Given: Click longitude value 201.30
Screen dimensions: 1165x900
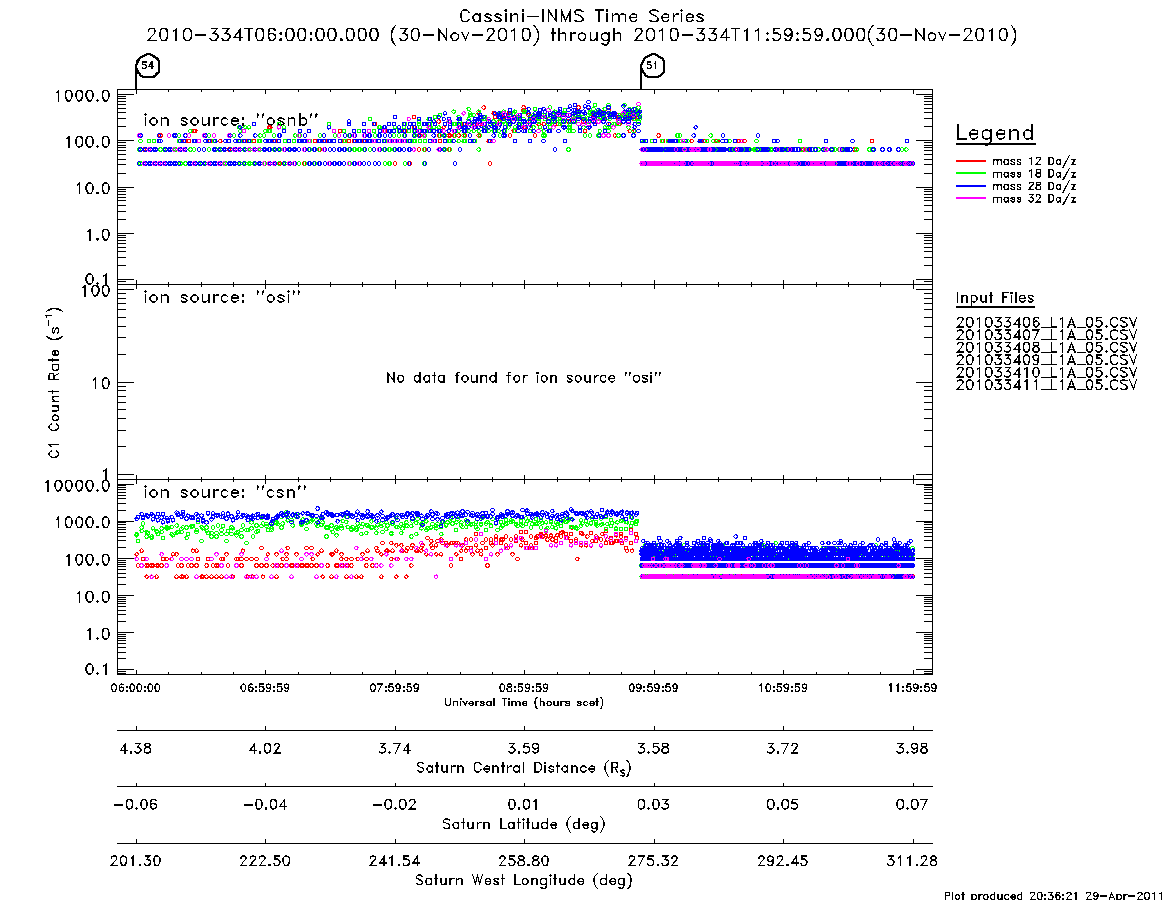Looking at the screenshot, I should [135, 861].
